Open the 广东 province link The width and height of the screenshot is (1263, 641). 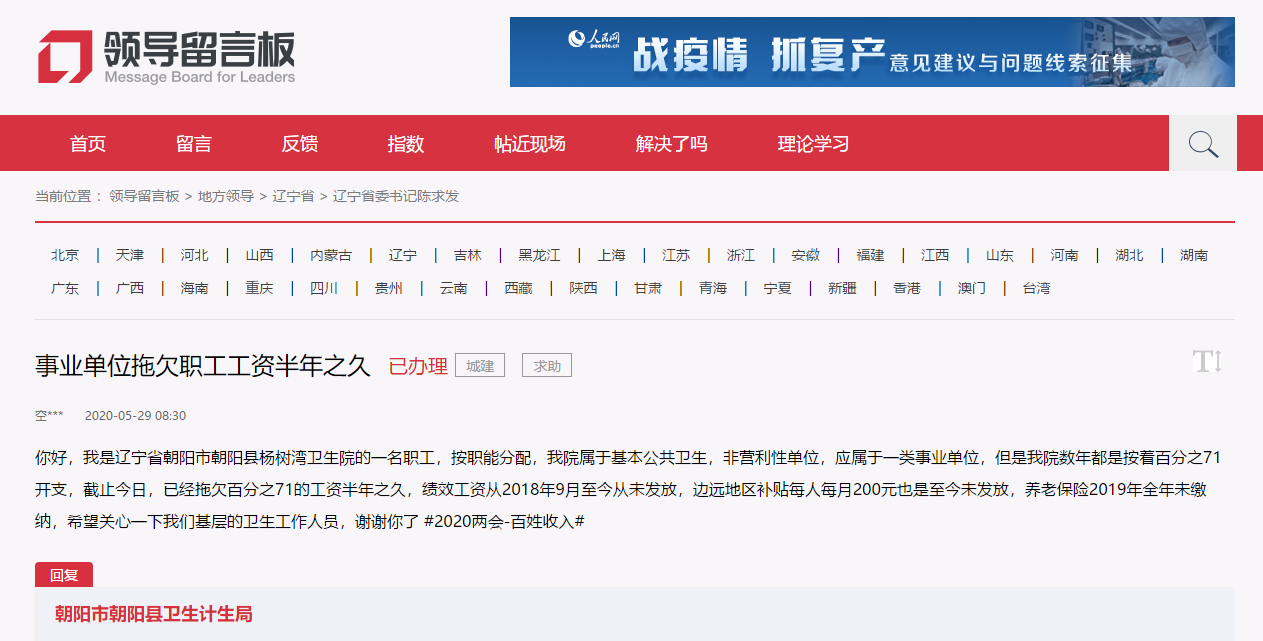65,288
